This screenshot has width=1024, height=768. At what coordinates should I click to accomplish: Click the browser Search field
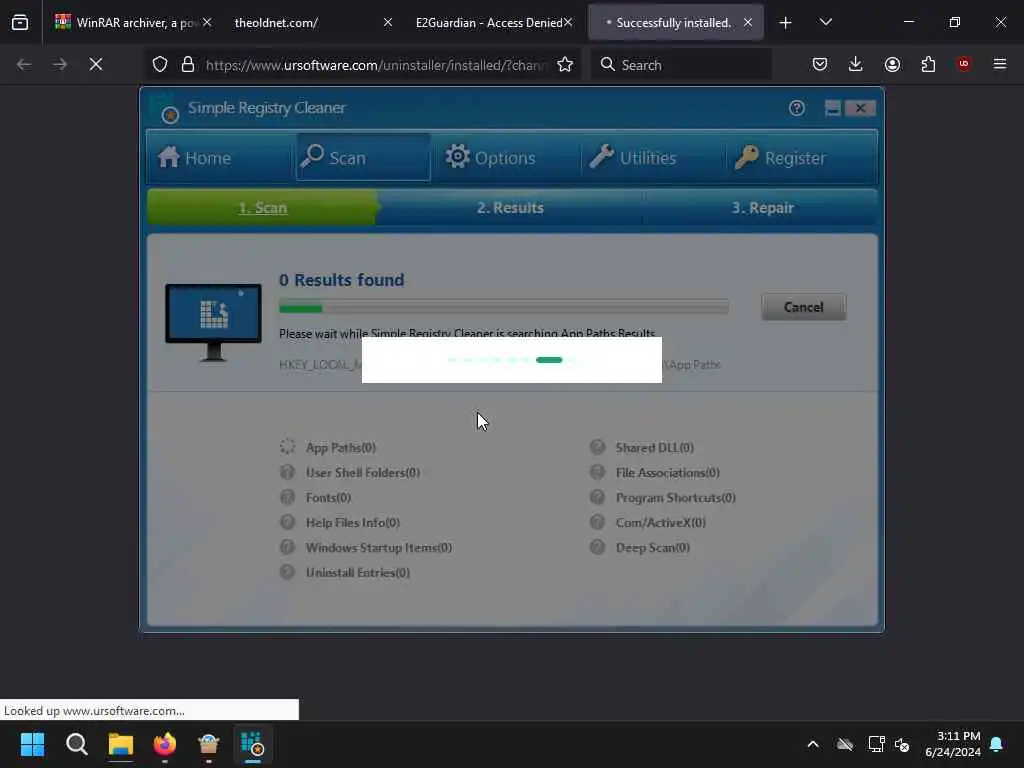click(x=680, y=65)
